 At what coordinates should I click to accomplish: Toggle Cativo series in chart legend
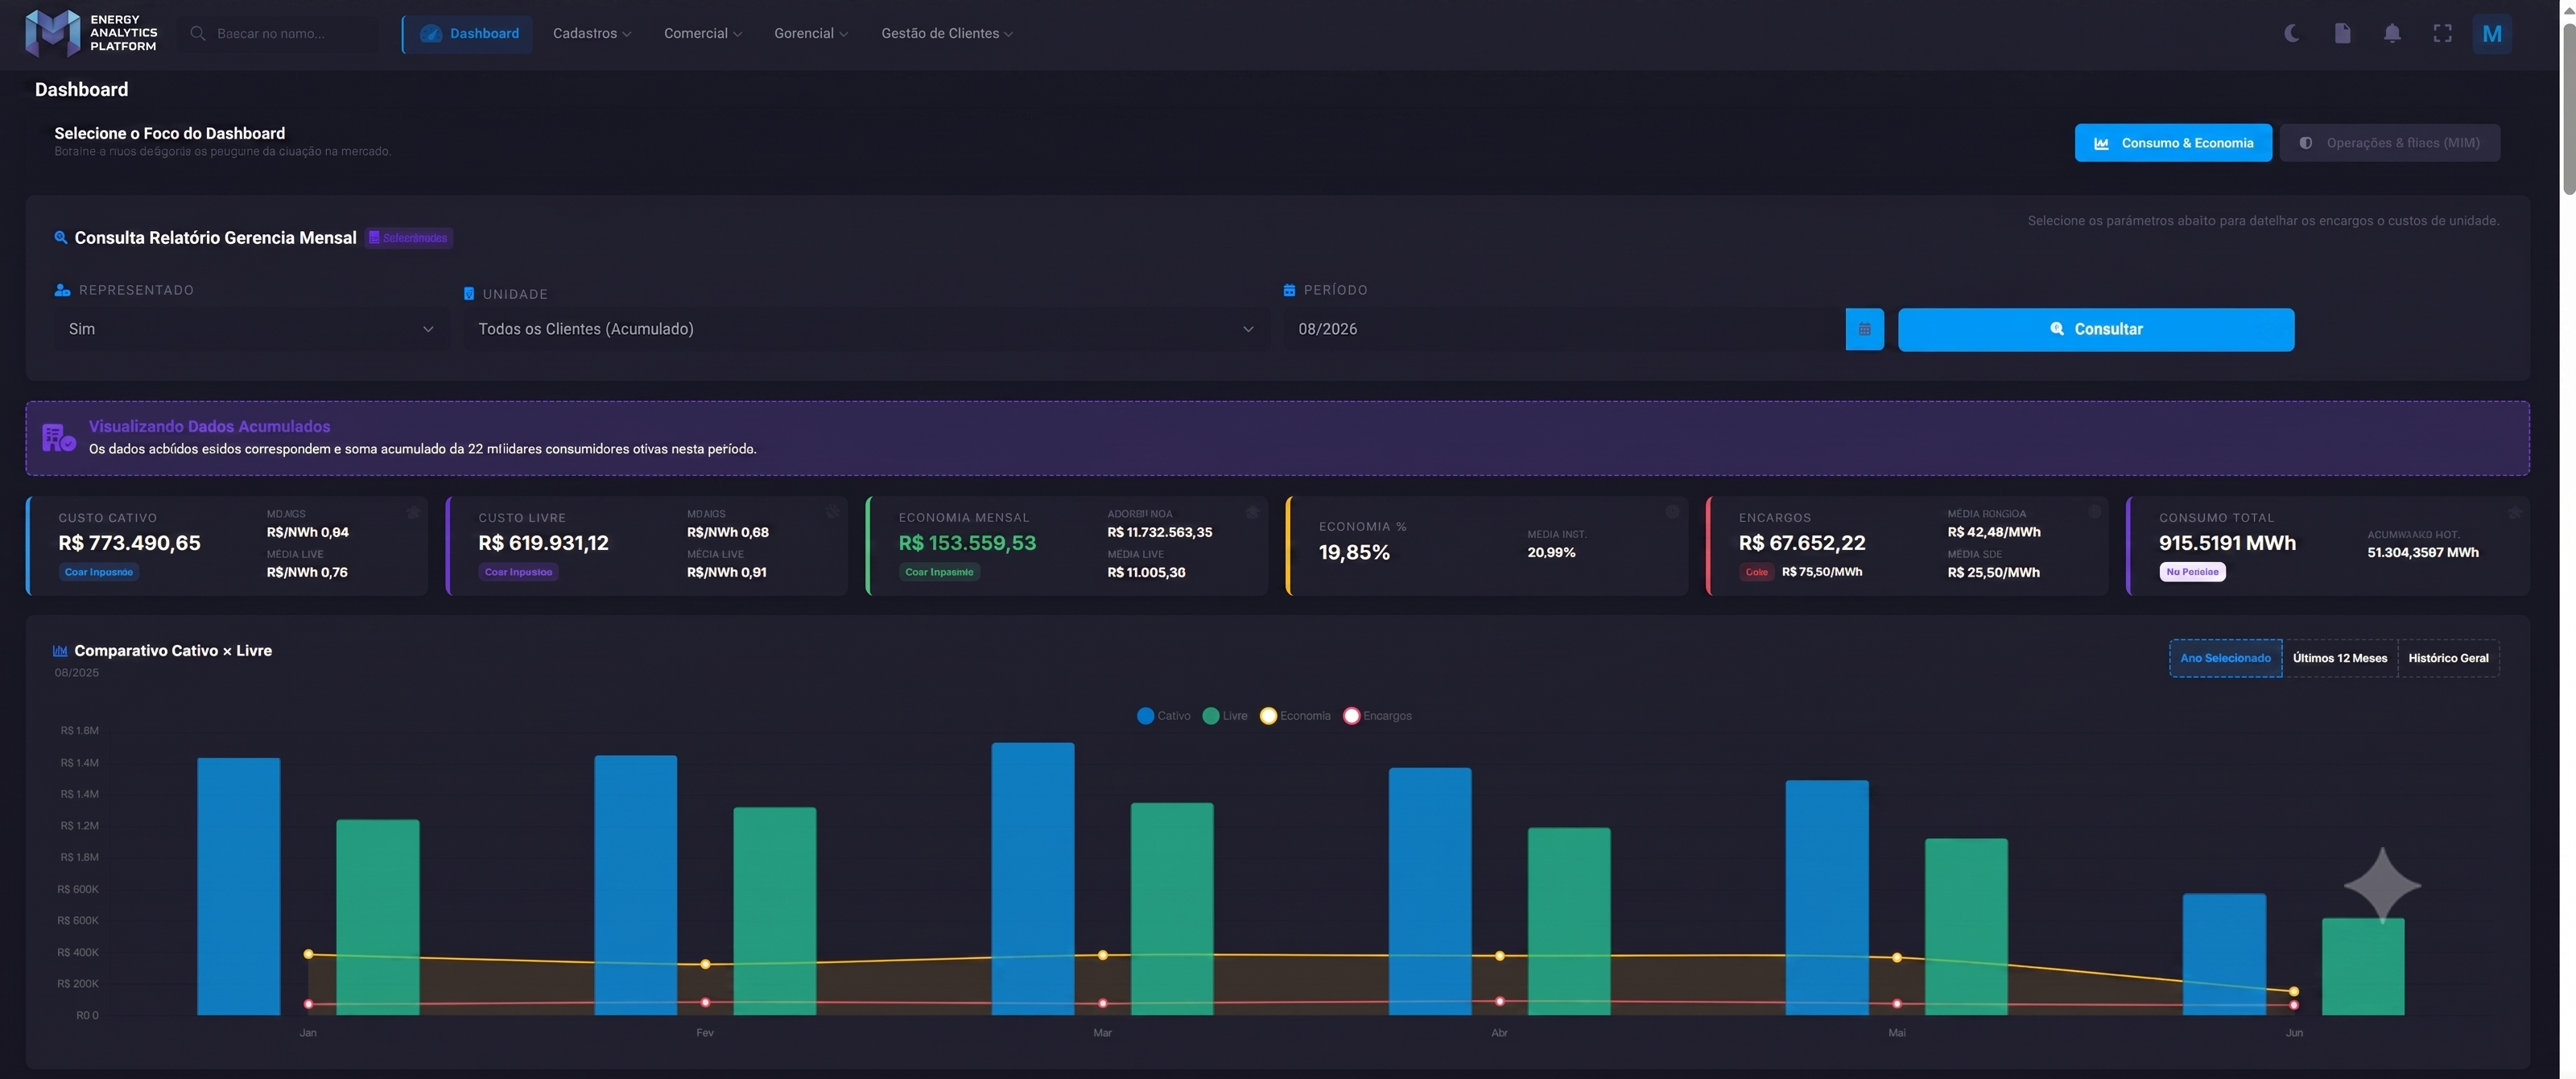1164,716
